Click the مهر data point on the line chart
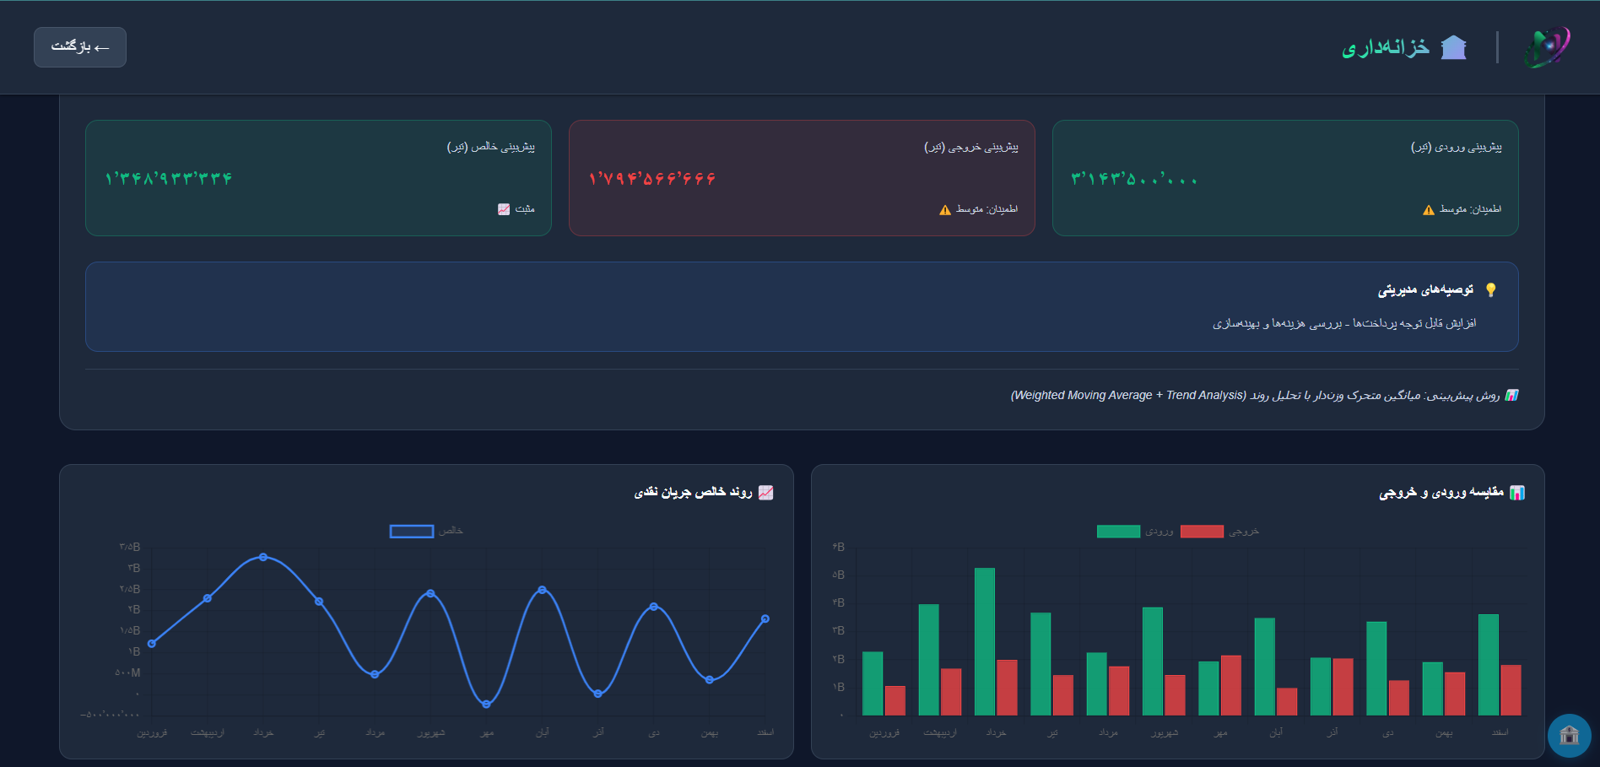The height and width of the screenshot is (767, 1600). pos(487,704)
